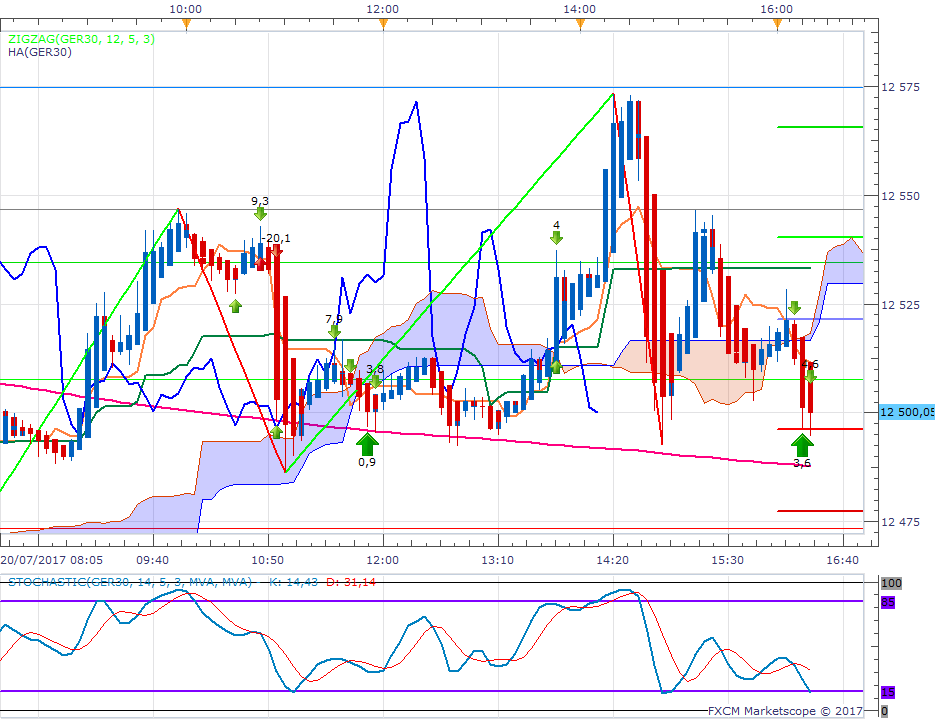Click the stochastic 85 overbought level tag
936x720 pixels.
[x=888, y=602]
